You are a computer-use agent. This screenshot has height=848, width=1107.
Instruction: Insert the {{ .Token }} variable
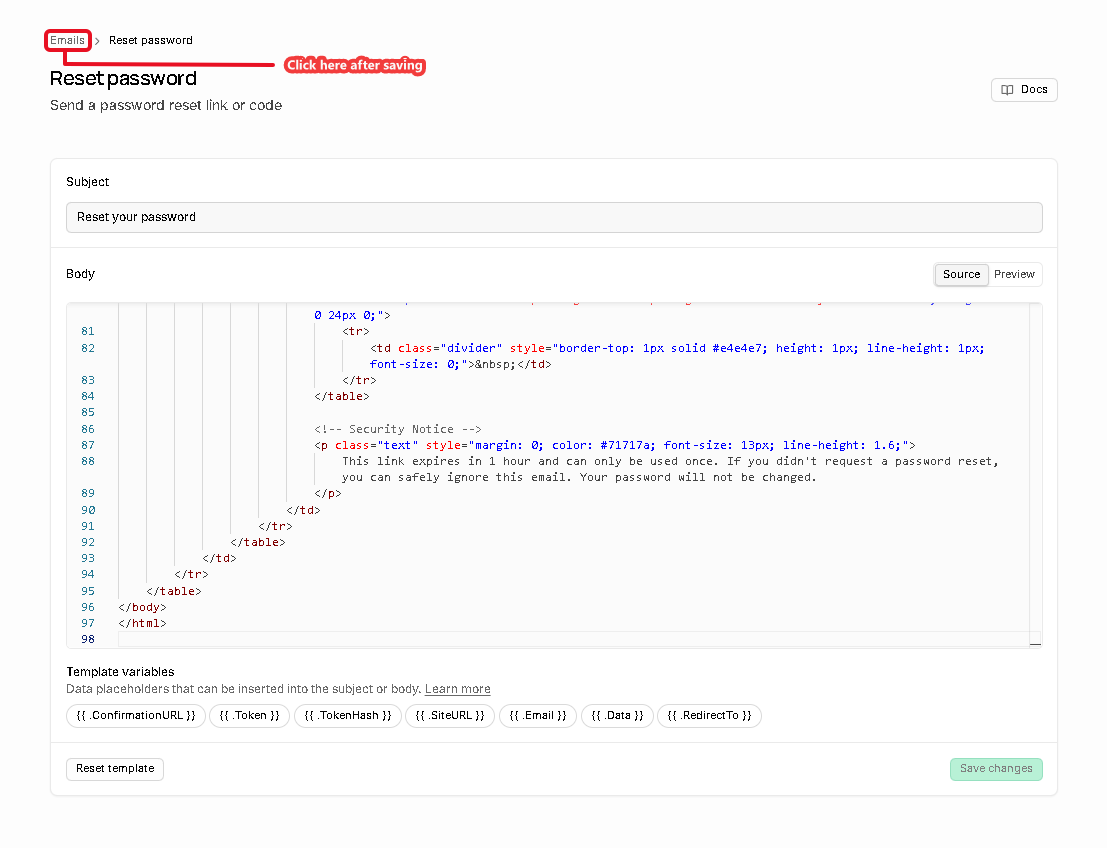pyautogui.click(x=249, y=715)
